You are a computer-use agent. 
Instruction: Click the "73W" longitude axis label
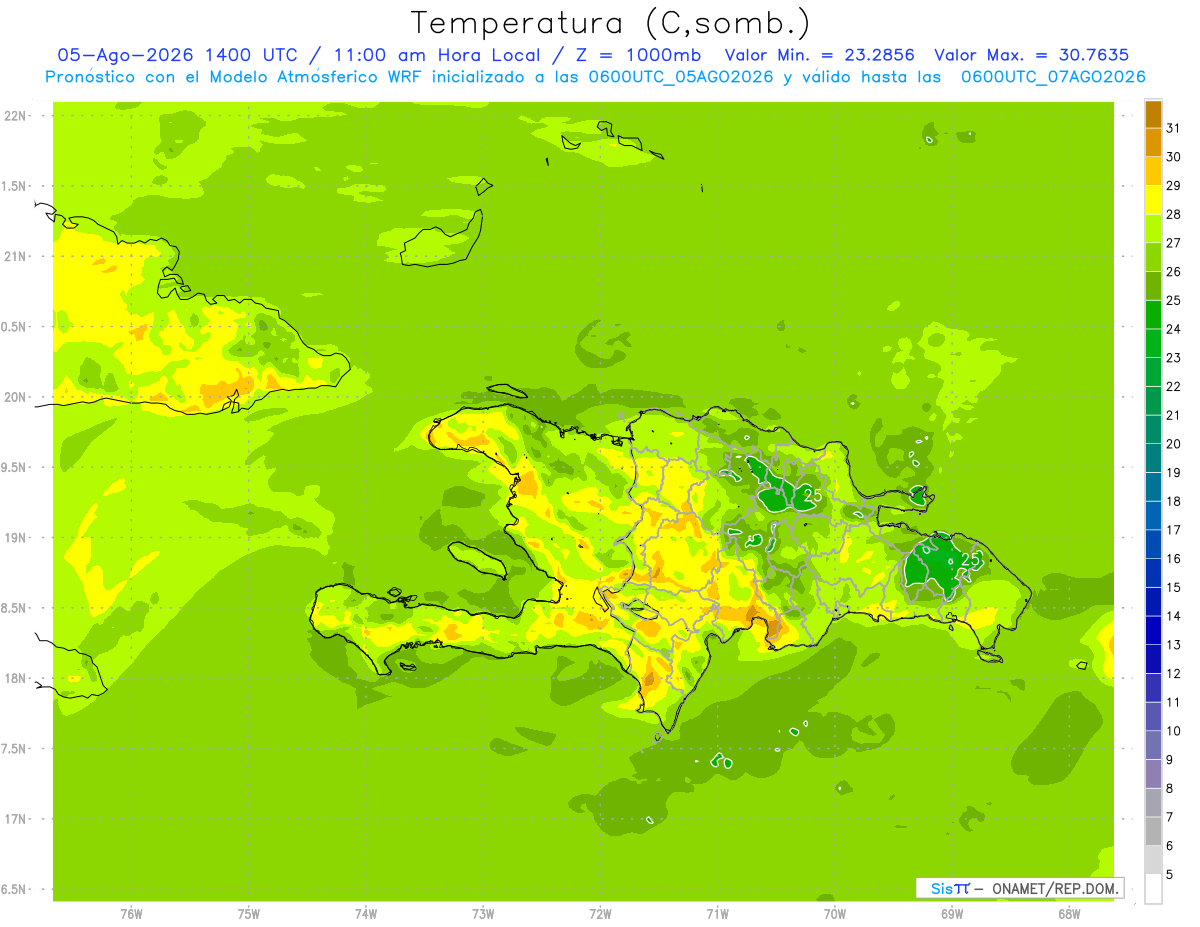(x=483, y=913)
